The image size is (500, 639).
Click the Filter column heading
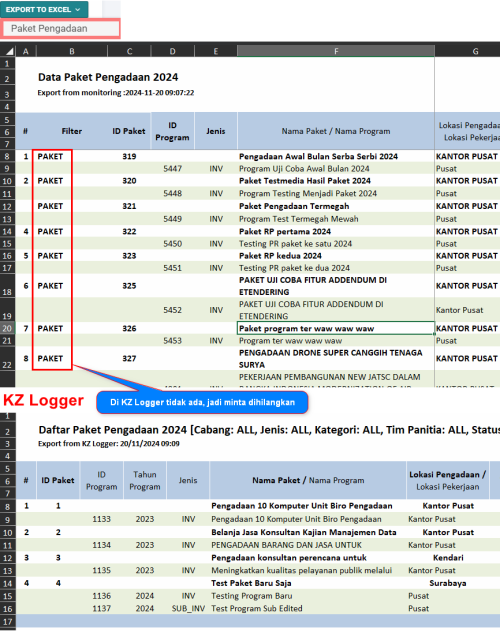[72, 131]
